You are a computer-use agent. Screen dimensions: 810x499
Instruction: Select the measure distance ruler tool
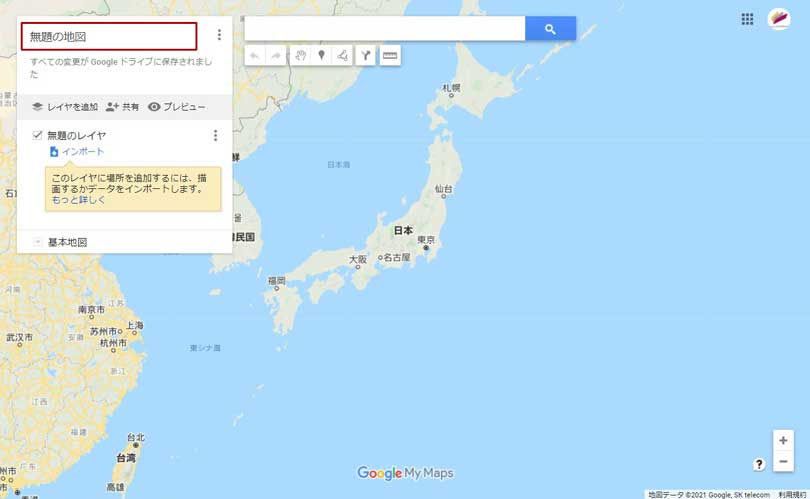(x=390, y=55)
